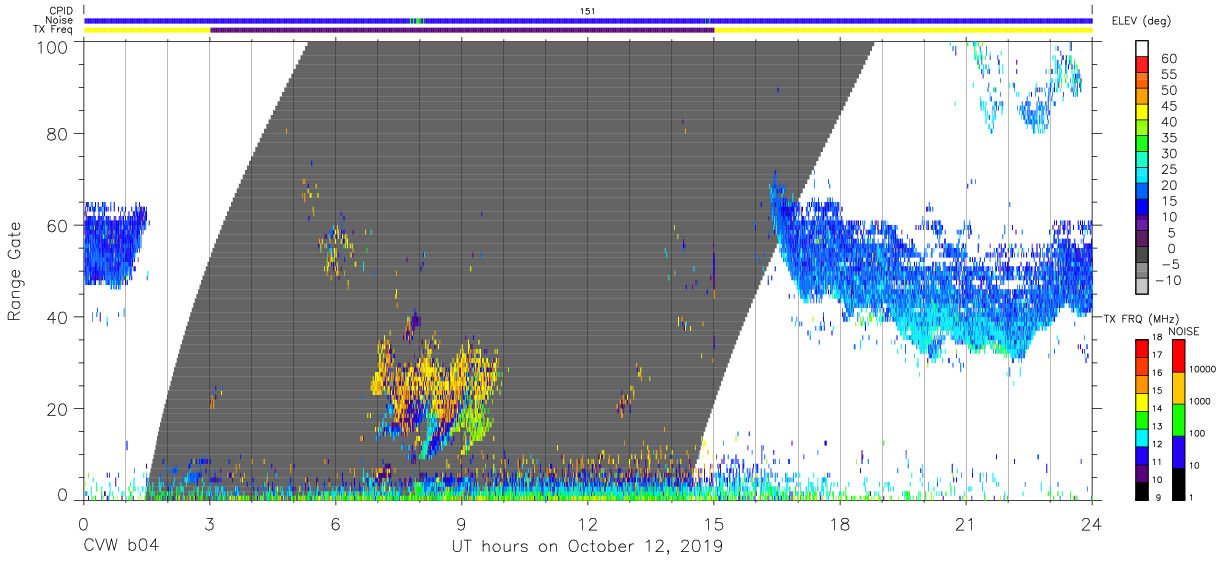The width and height of the screenshot is (1228, 567).
Task: Click the 'NOISE' legend title
Action: [x=1185, y=331]
